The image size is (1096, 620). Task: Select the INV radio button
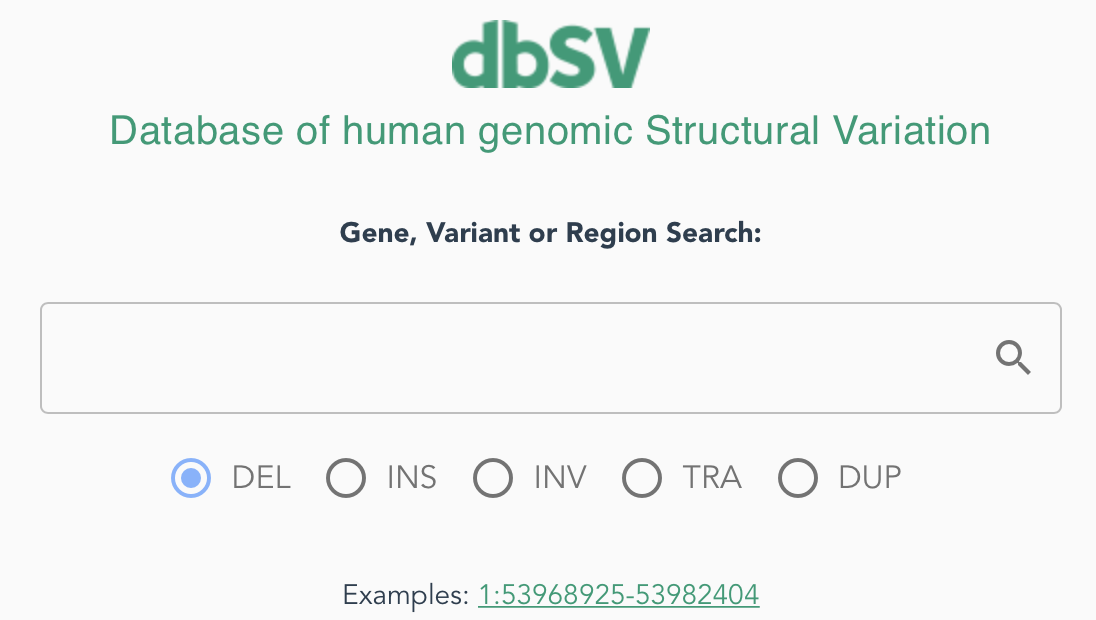click(x=493, y=478)
